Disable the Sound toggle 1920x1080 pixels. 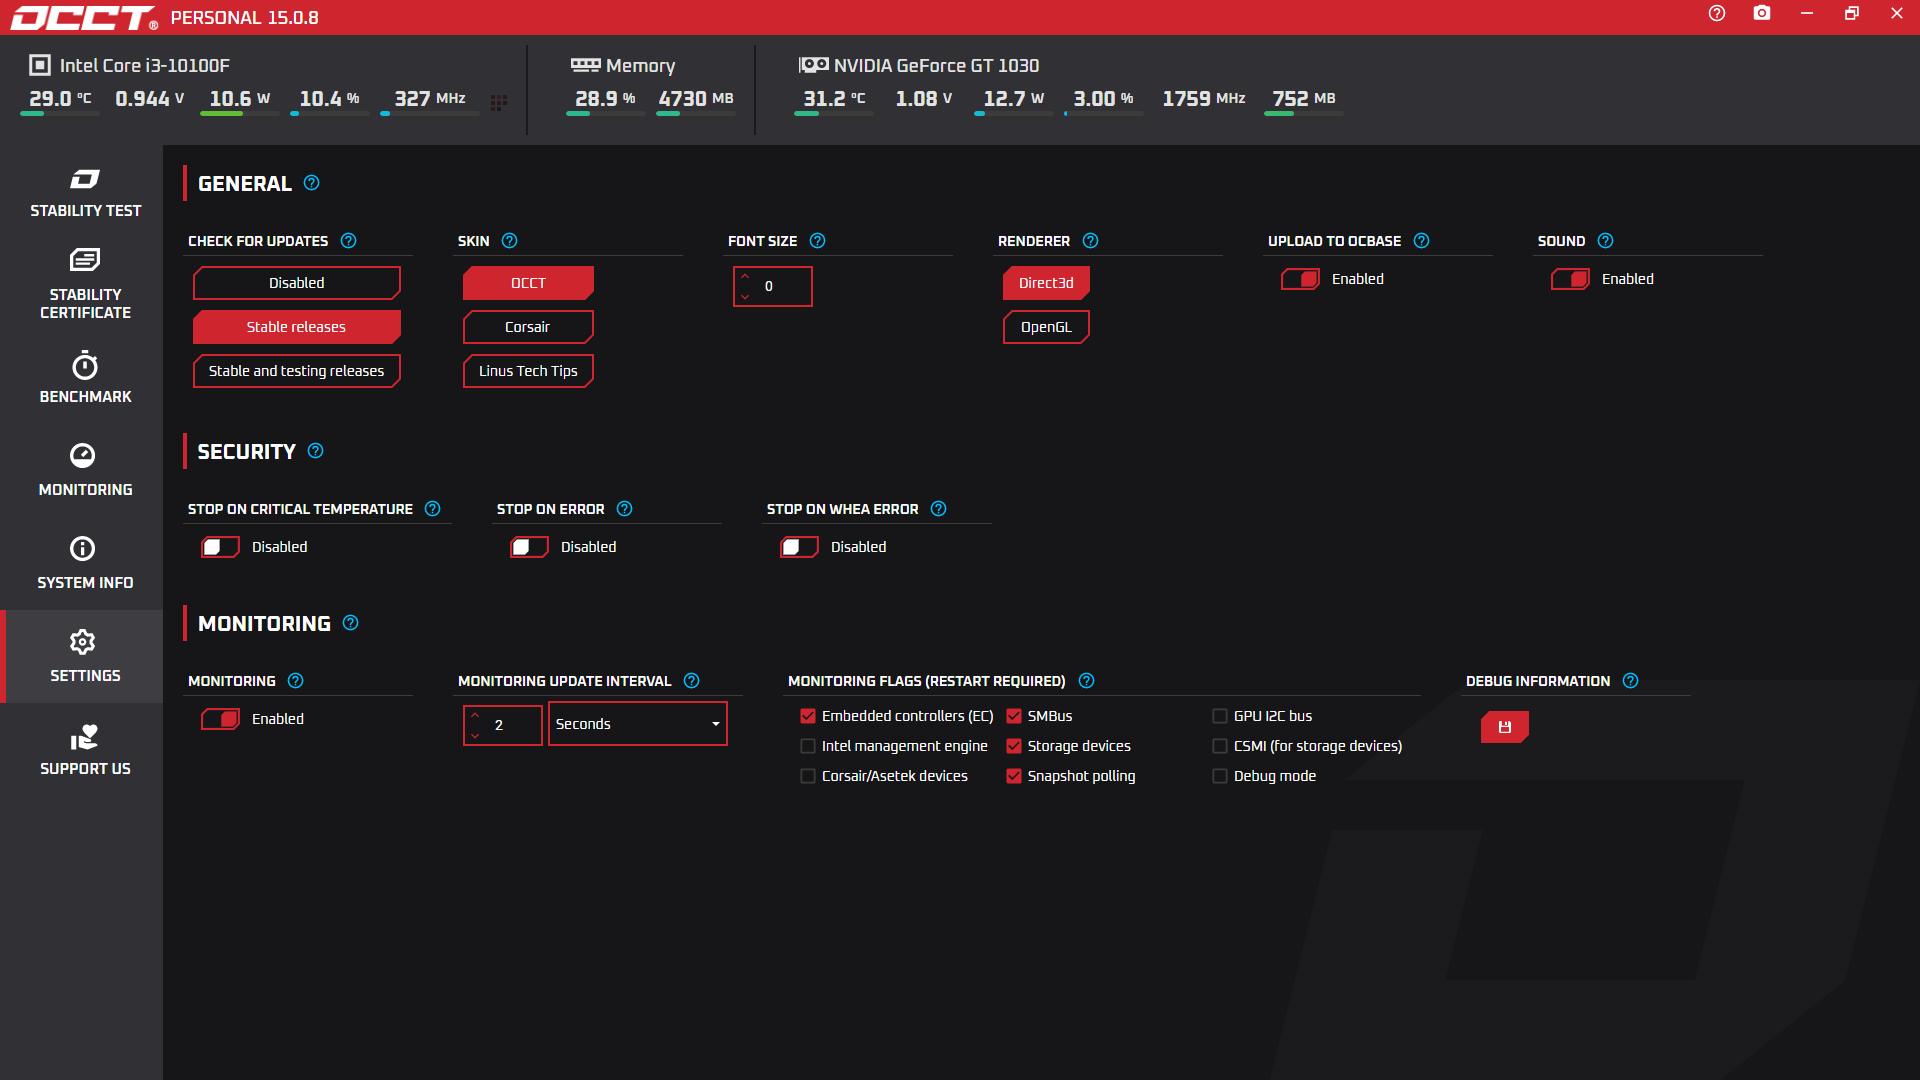pos(1570,279)
